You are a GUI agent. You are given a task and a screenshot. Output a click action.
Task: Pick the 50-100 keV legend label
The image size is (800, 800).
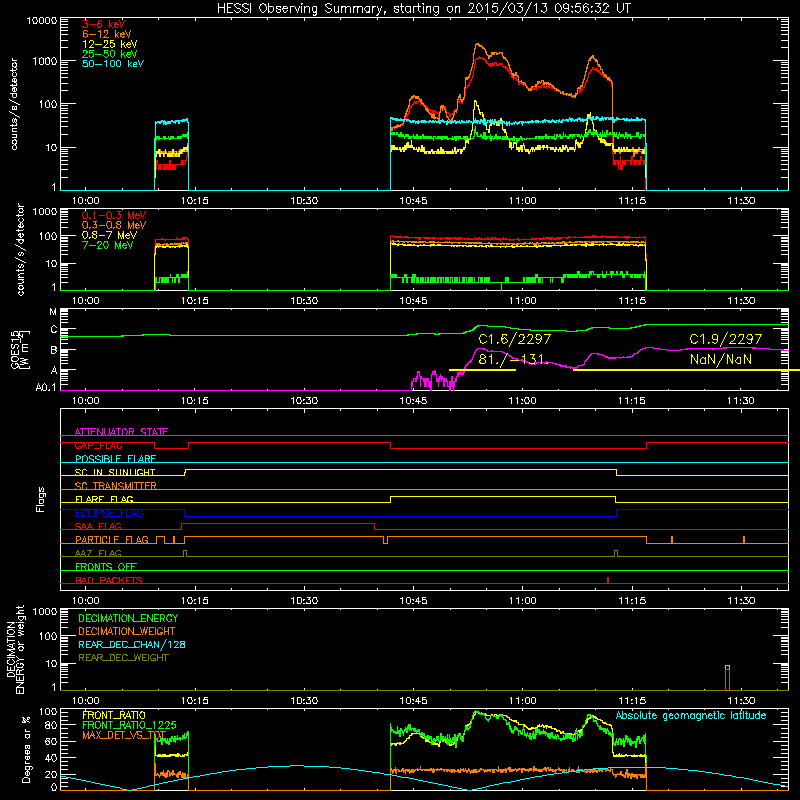click(113, 64)
